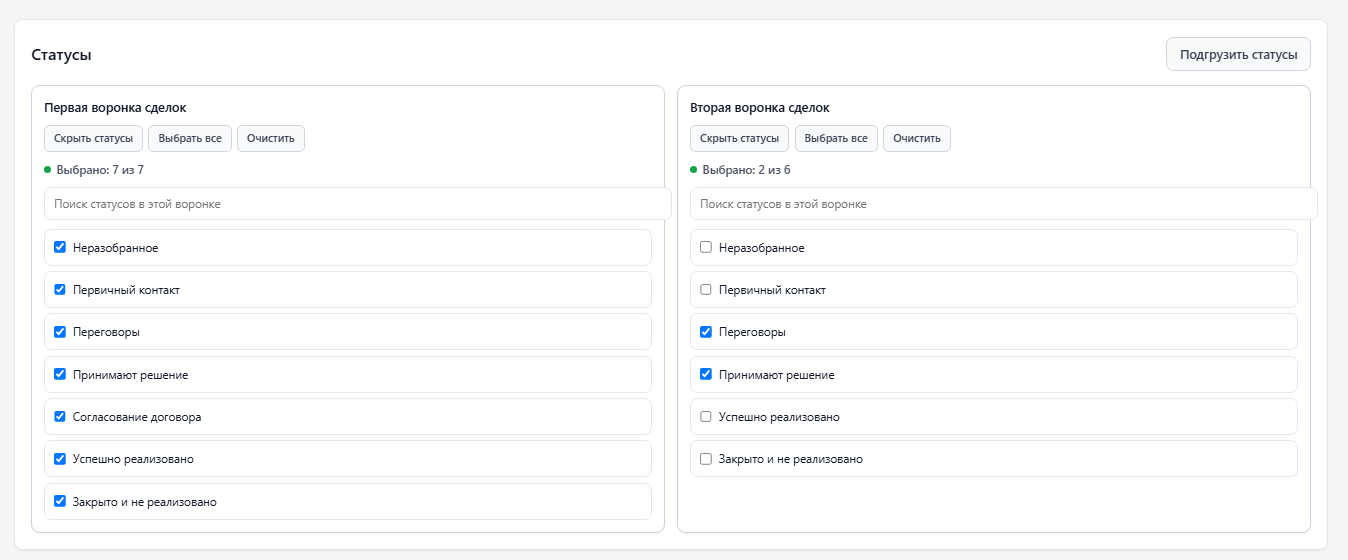Select all statuses in Первая воронка сделок
This screenshot has width=1348, height=560.
click(x=190, y=138)
